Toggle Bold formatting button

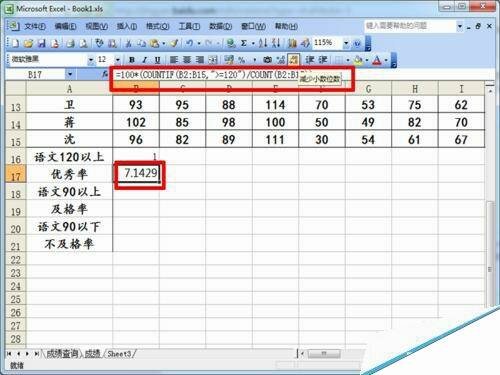[x=132, y=60]
